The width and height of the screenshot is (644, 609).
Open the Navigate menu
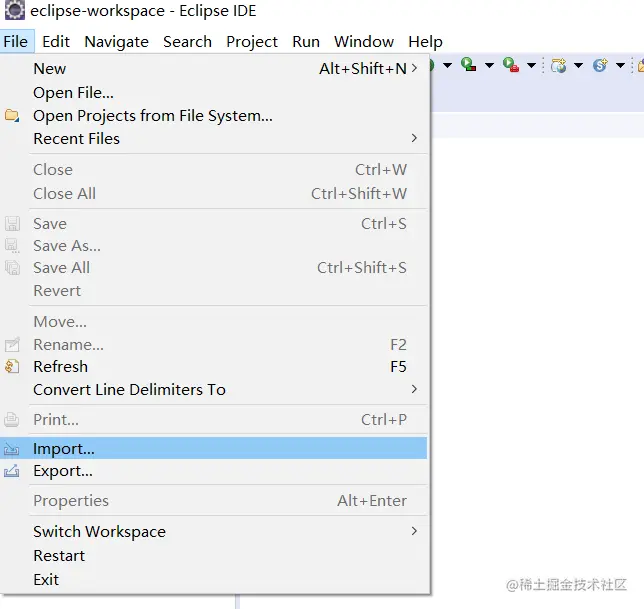pyautogui.click(x=117, y=41)
